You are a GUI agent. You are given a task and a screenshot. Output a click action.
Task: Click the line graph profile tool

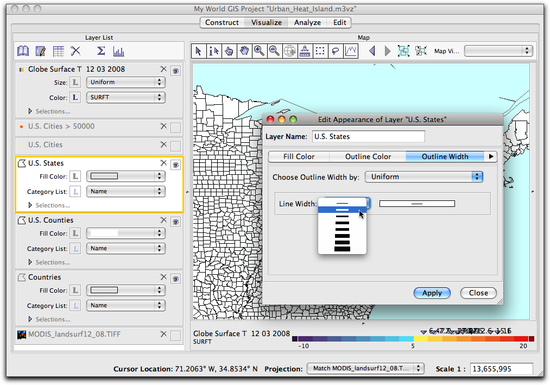[x=350, y=51]
